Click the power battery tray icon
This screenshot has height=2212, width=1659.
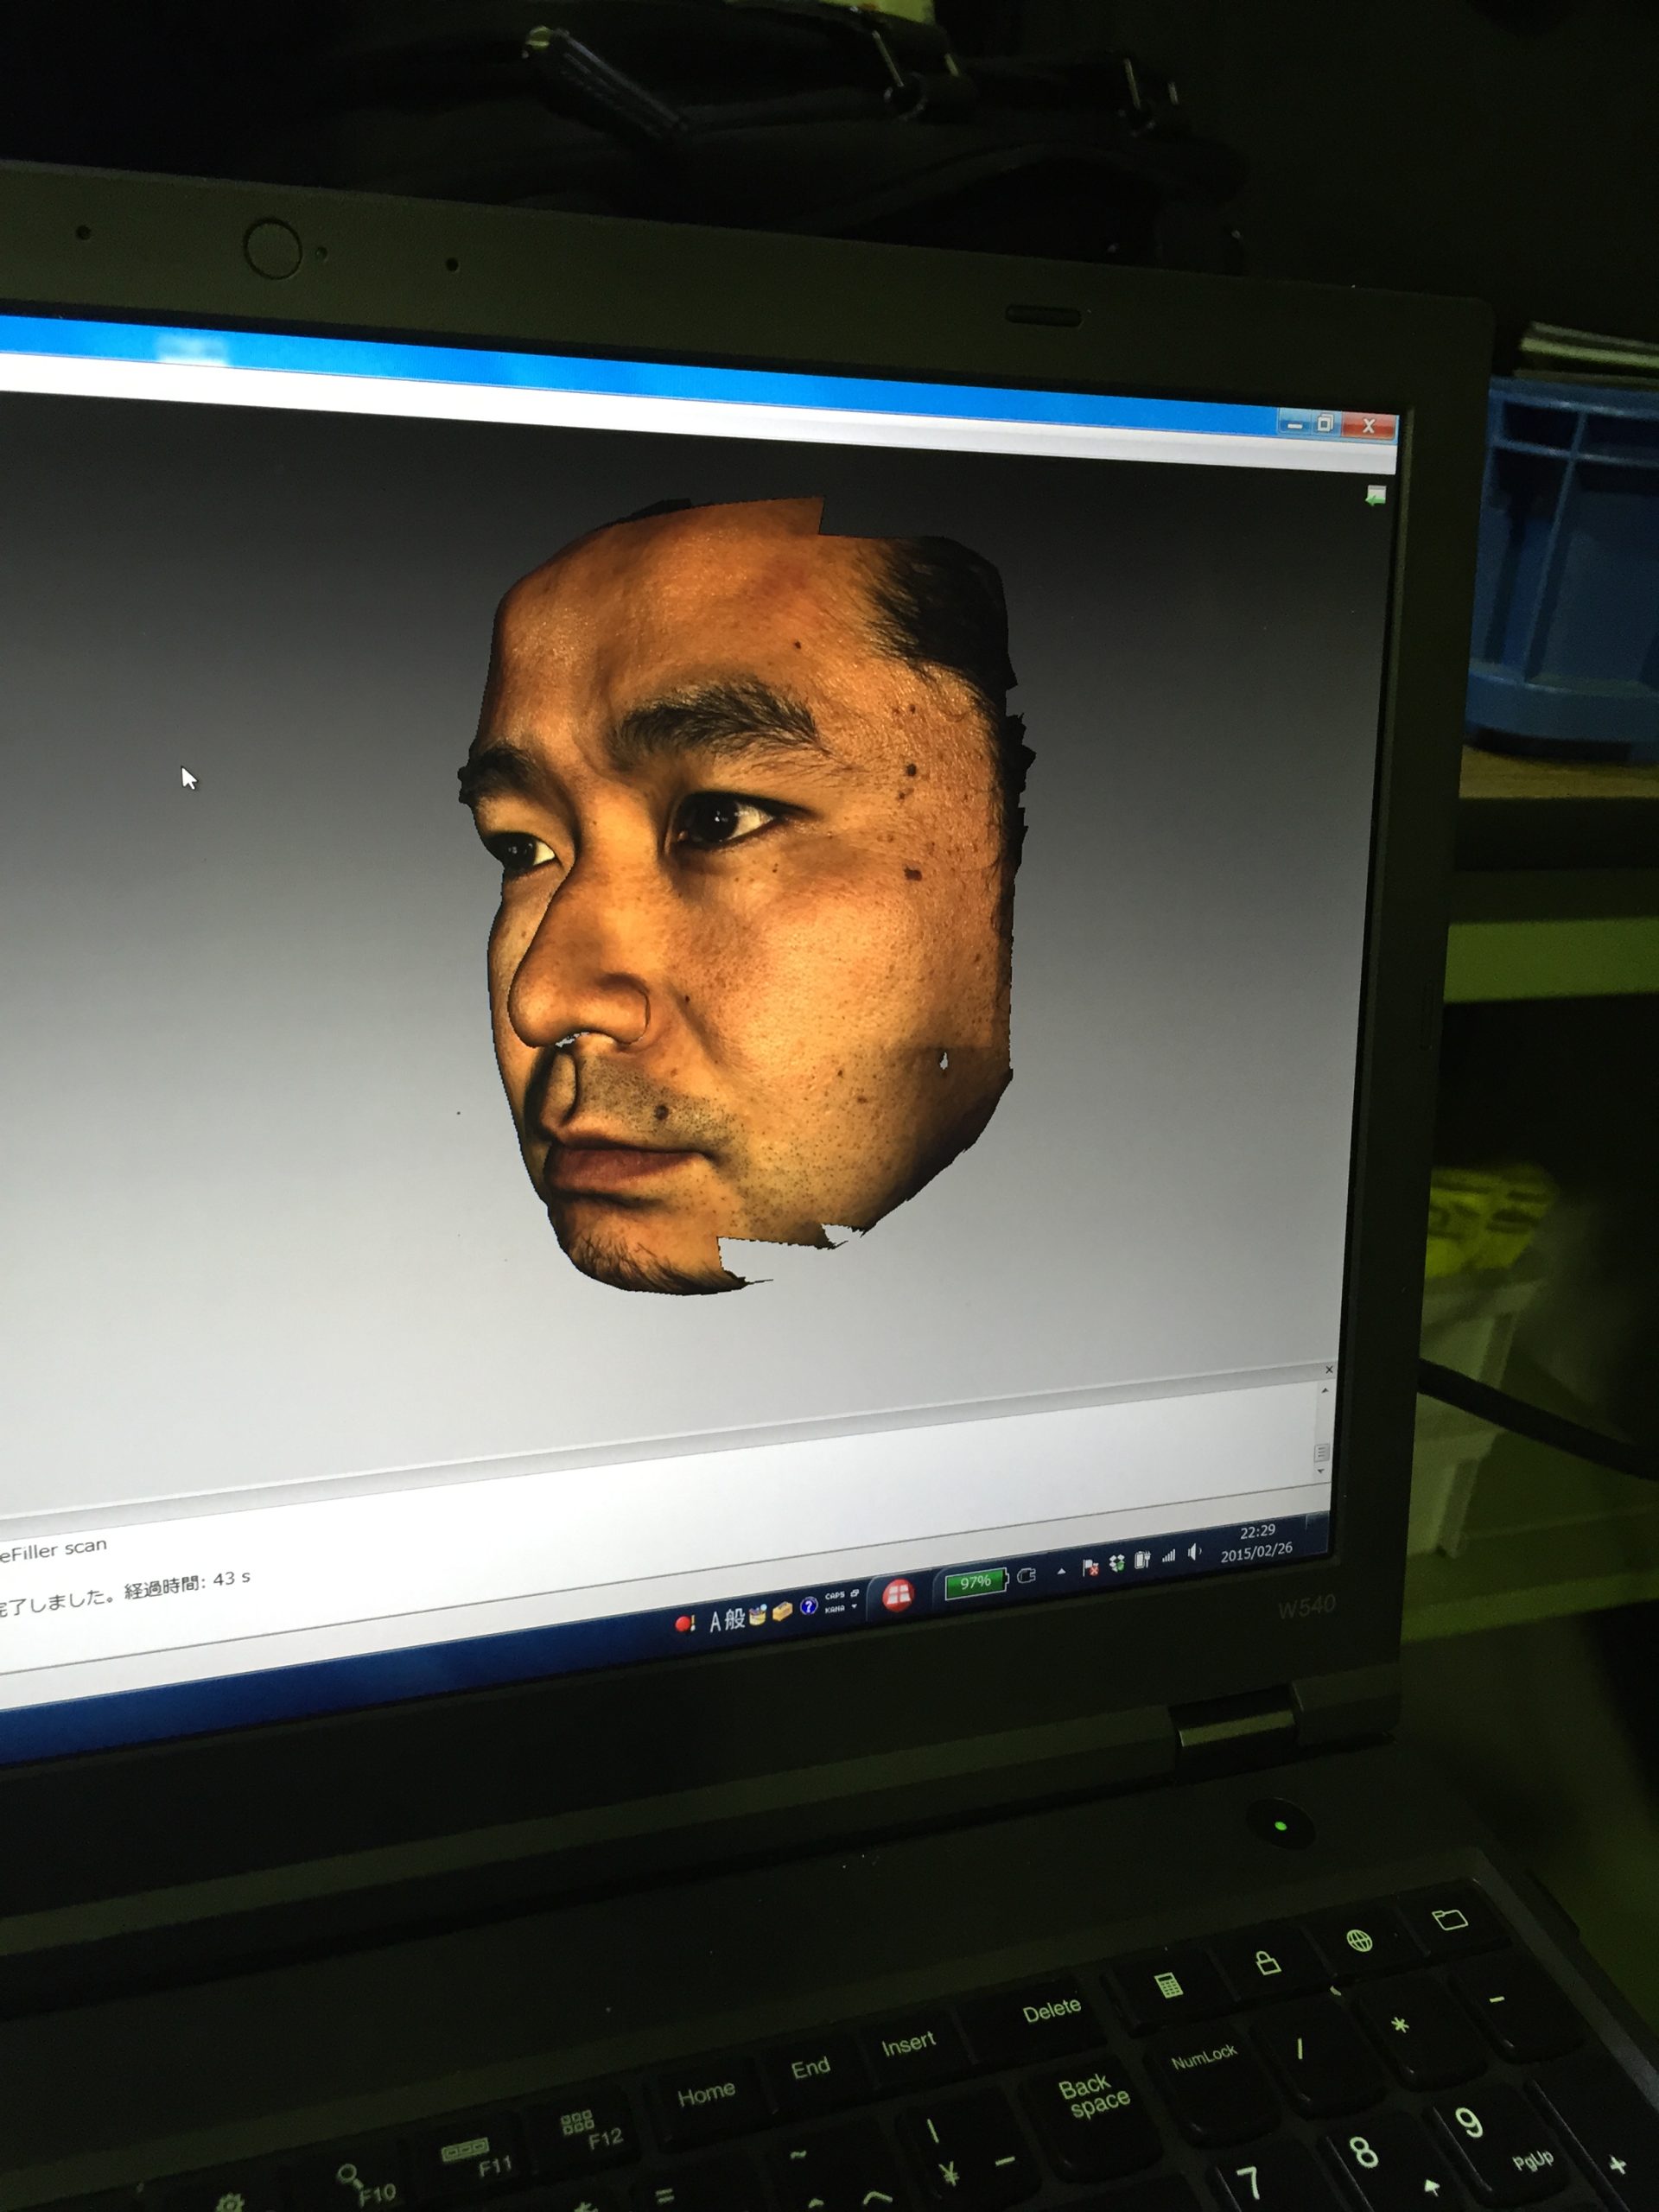(x=1143, y=1561)
